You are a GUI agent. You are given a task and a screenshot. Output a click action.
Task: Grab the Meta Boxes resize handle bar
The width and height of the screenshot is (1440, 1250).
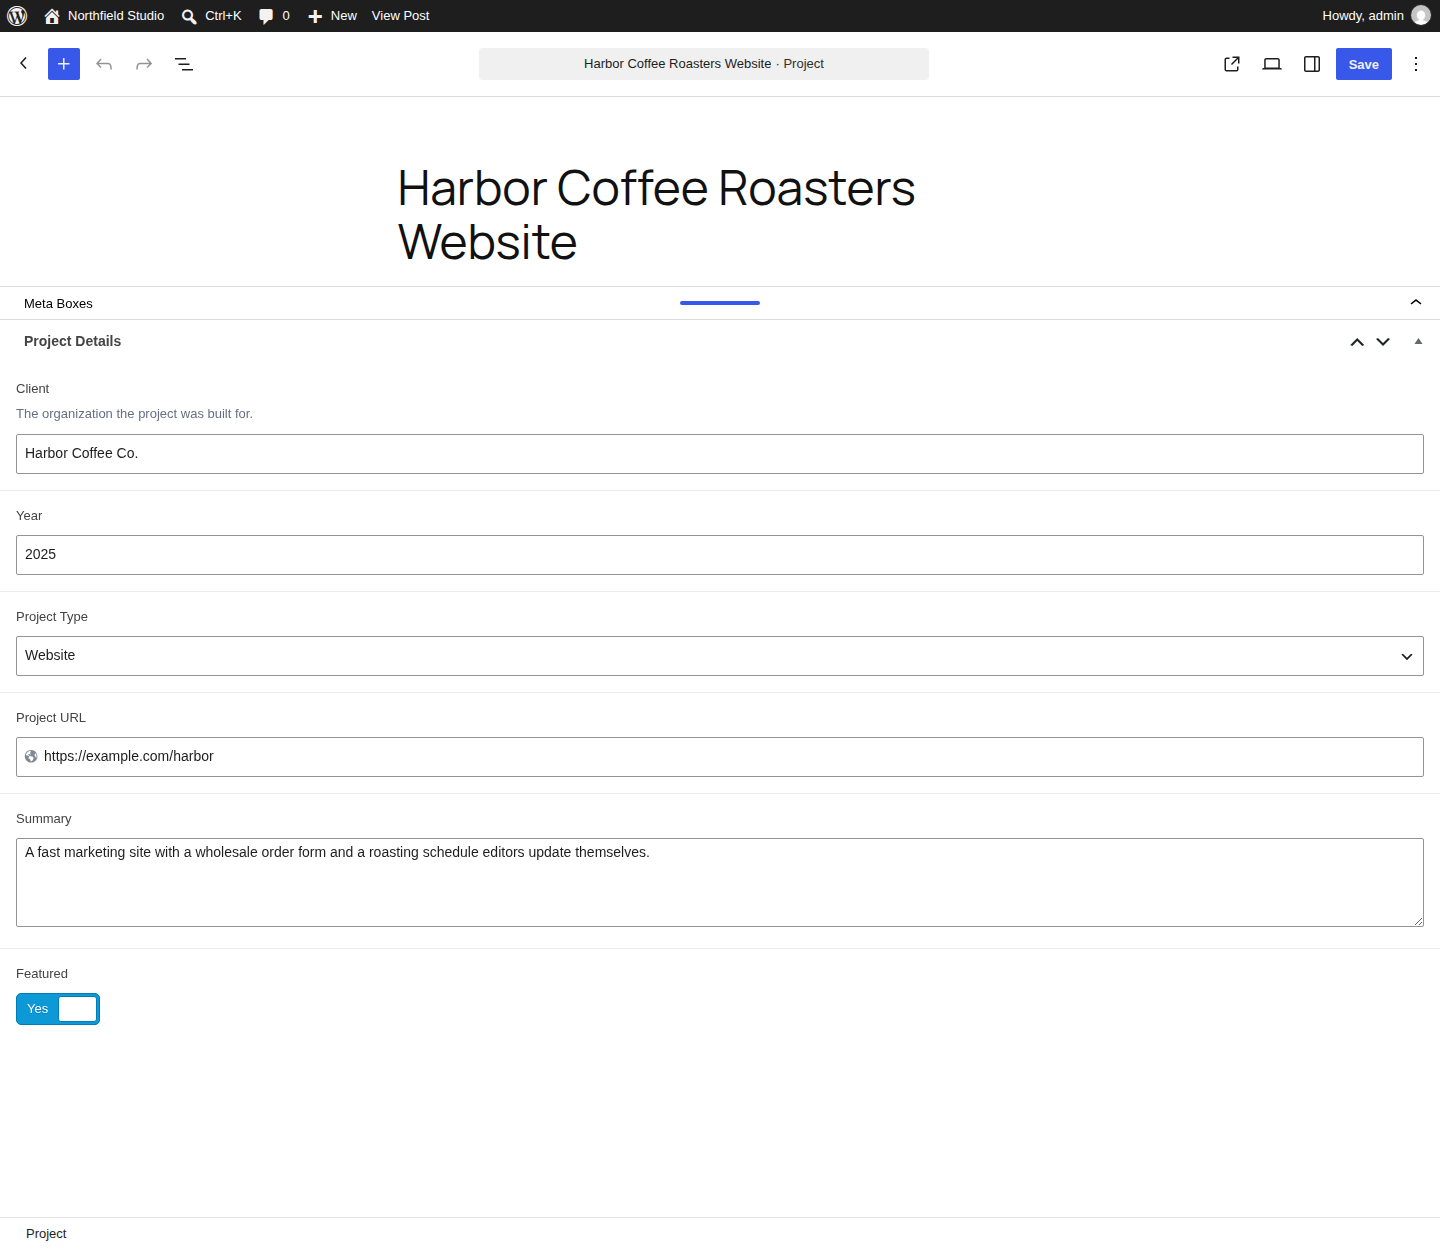tap(720, 302)
